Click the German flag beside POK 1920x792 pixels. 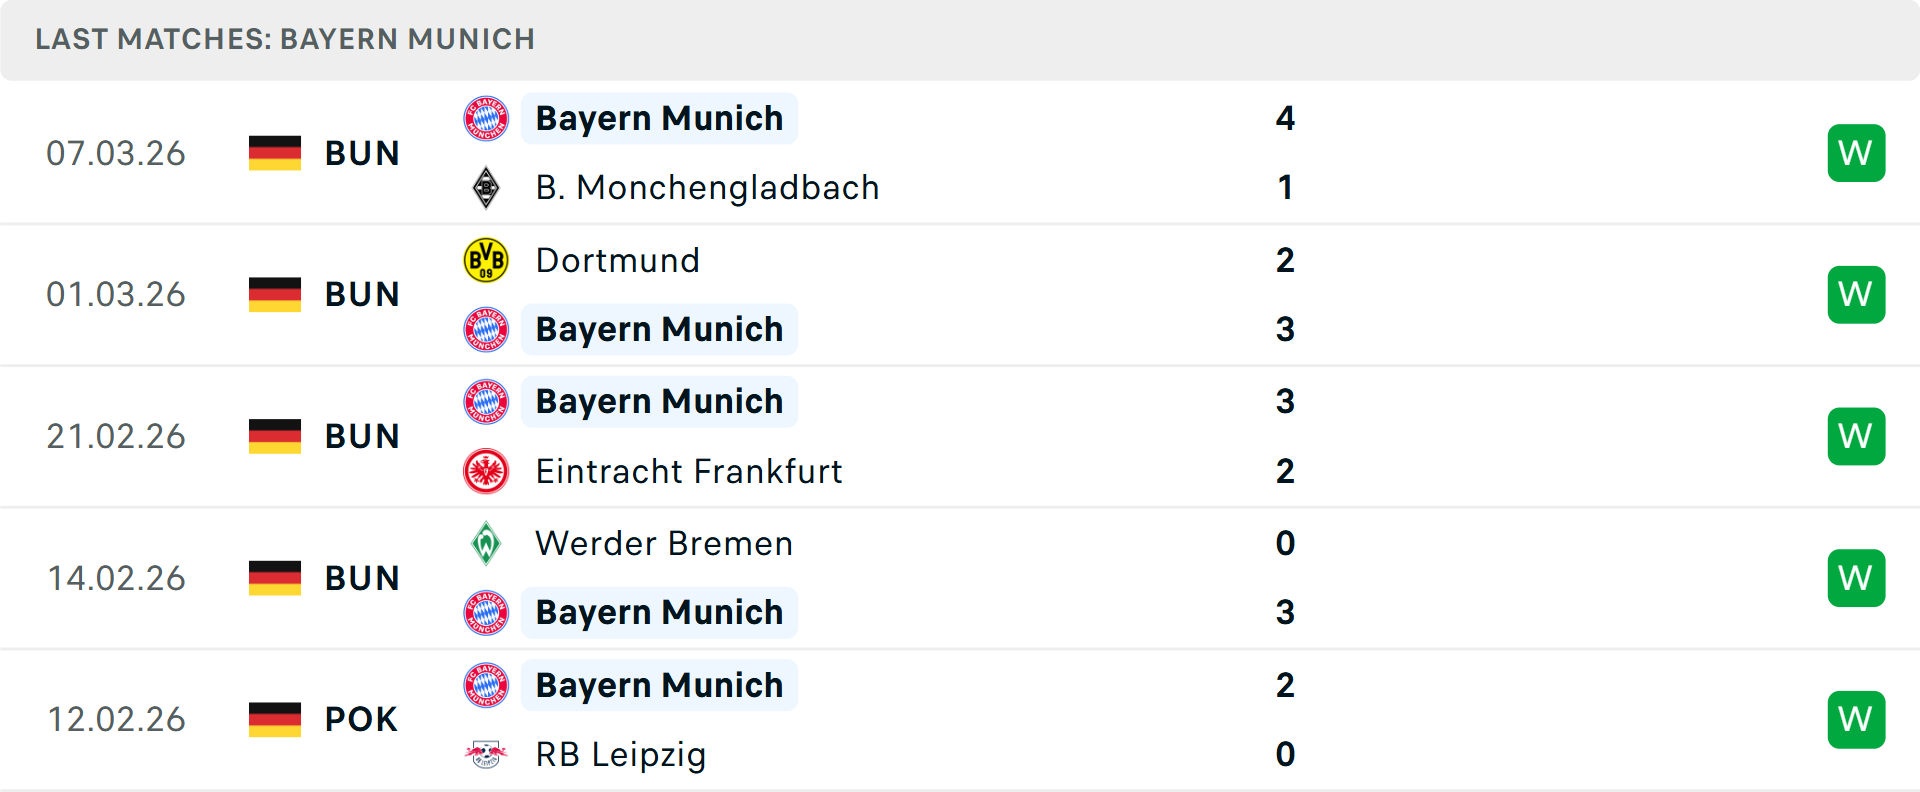pos(275,719)
